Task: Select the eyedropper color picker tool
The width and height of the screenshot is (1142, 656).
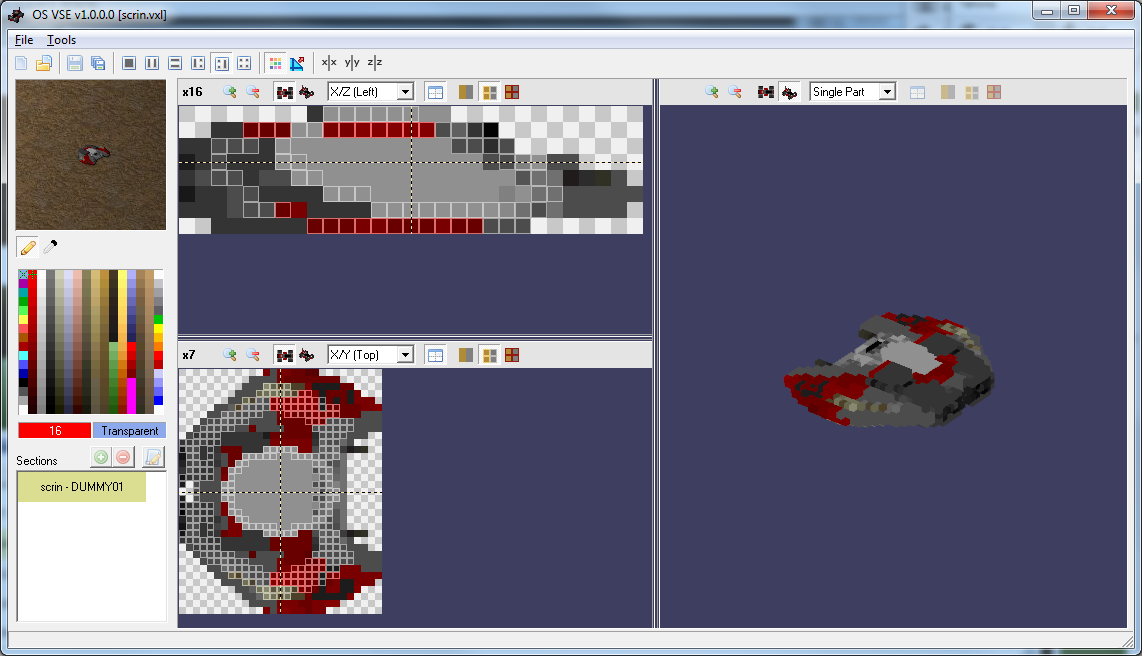Action: click(x=50, y=246)
